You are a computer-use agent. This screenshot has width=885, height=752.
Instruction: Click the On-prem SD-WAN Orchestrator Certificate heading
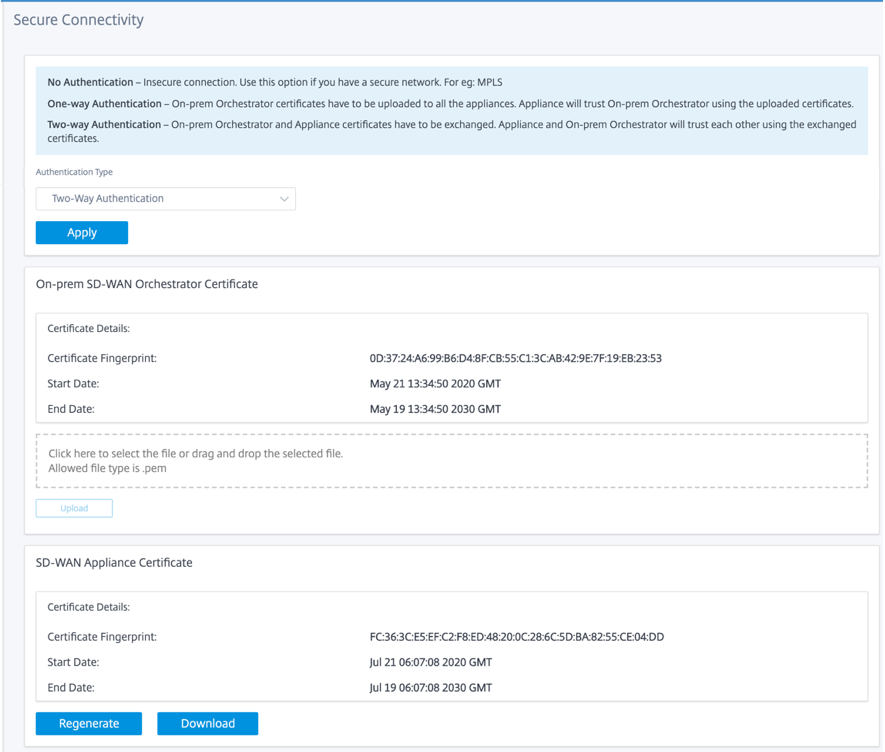click(x=147, y=284)
